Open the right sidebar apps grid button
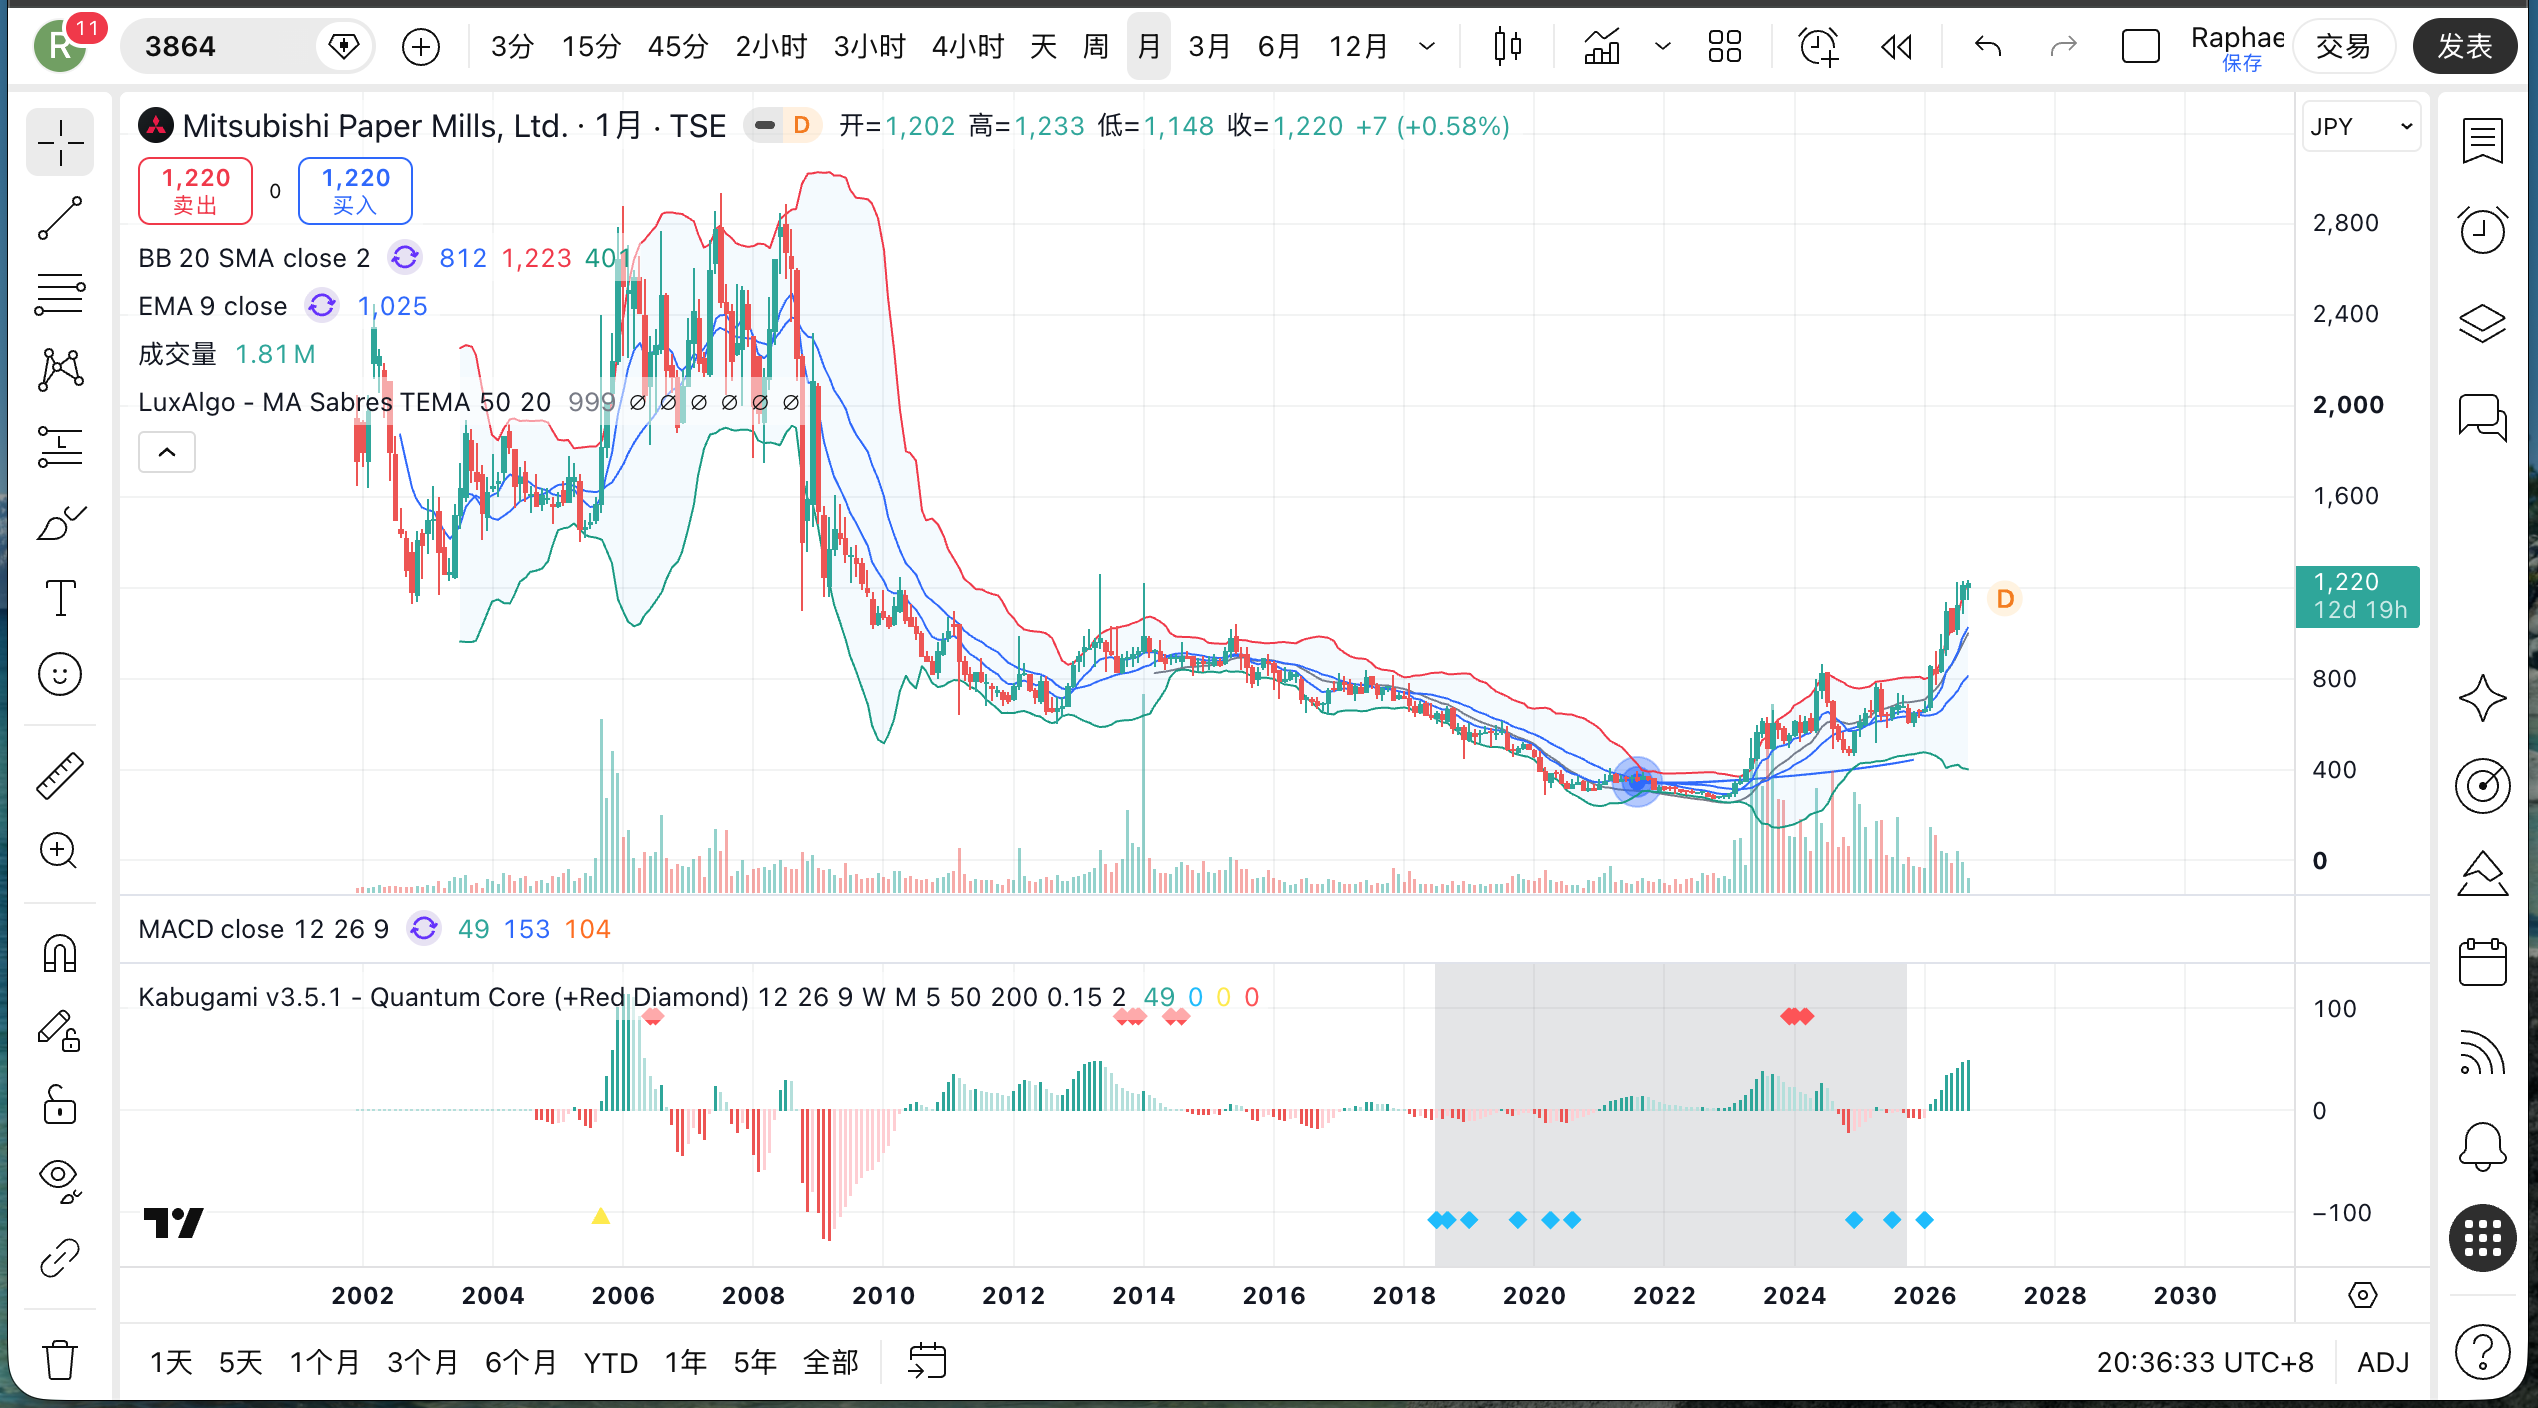The image size is (2538, 1408). click(x=2483, y=1238)
